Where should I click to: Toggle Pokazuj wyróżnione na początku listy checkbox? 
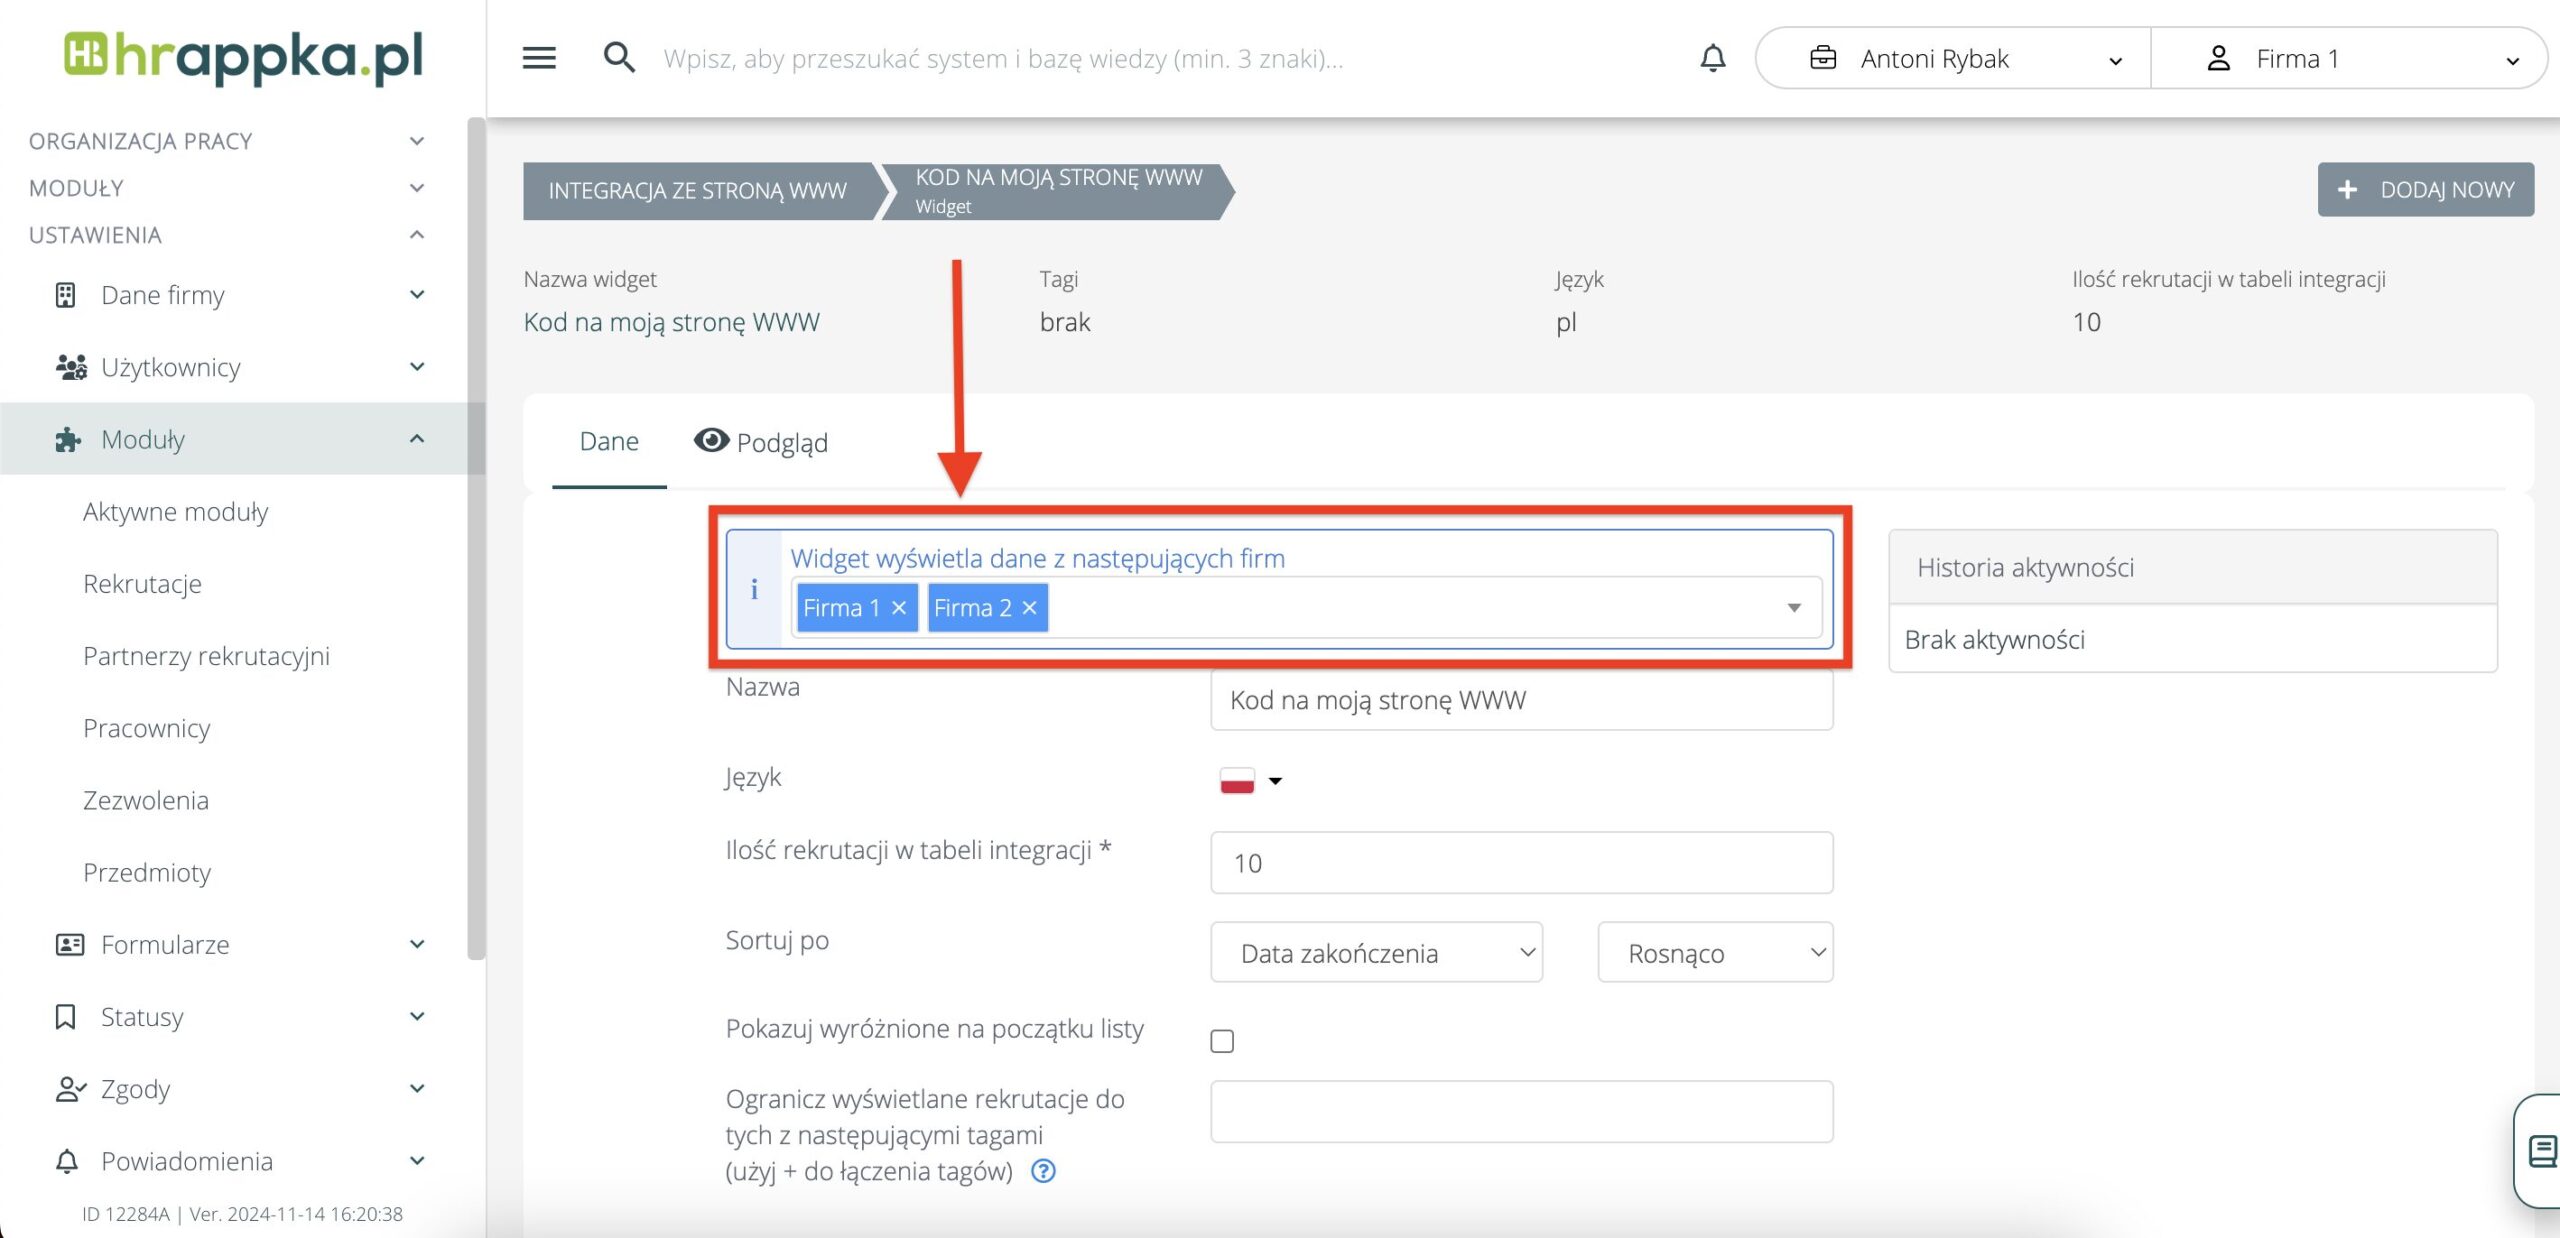tap(1221, 1041)
